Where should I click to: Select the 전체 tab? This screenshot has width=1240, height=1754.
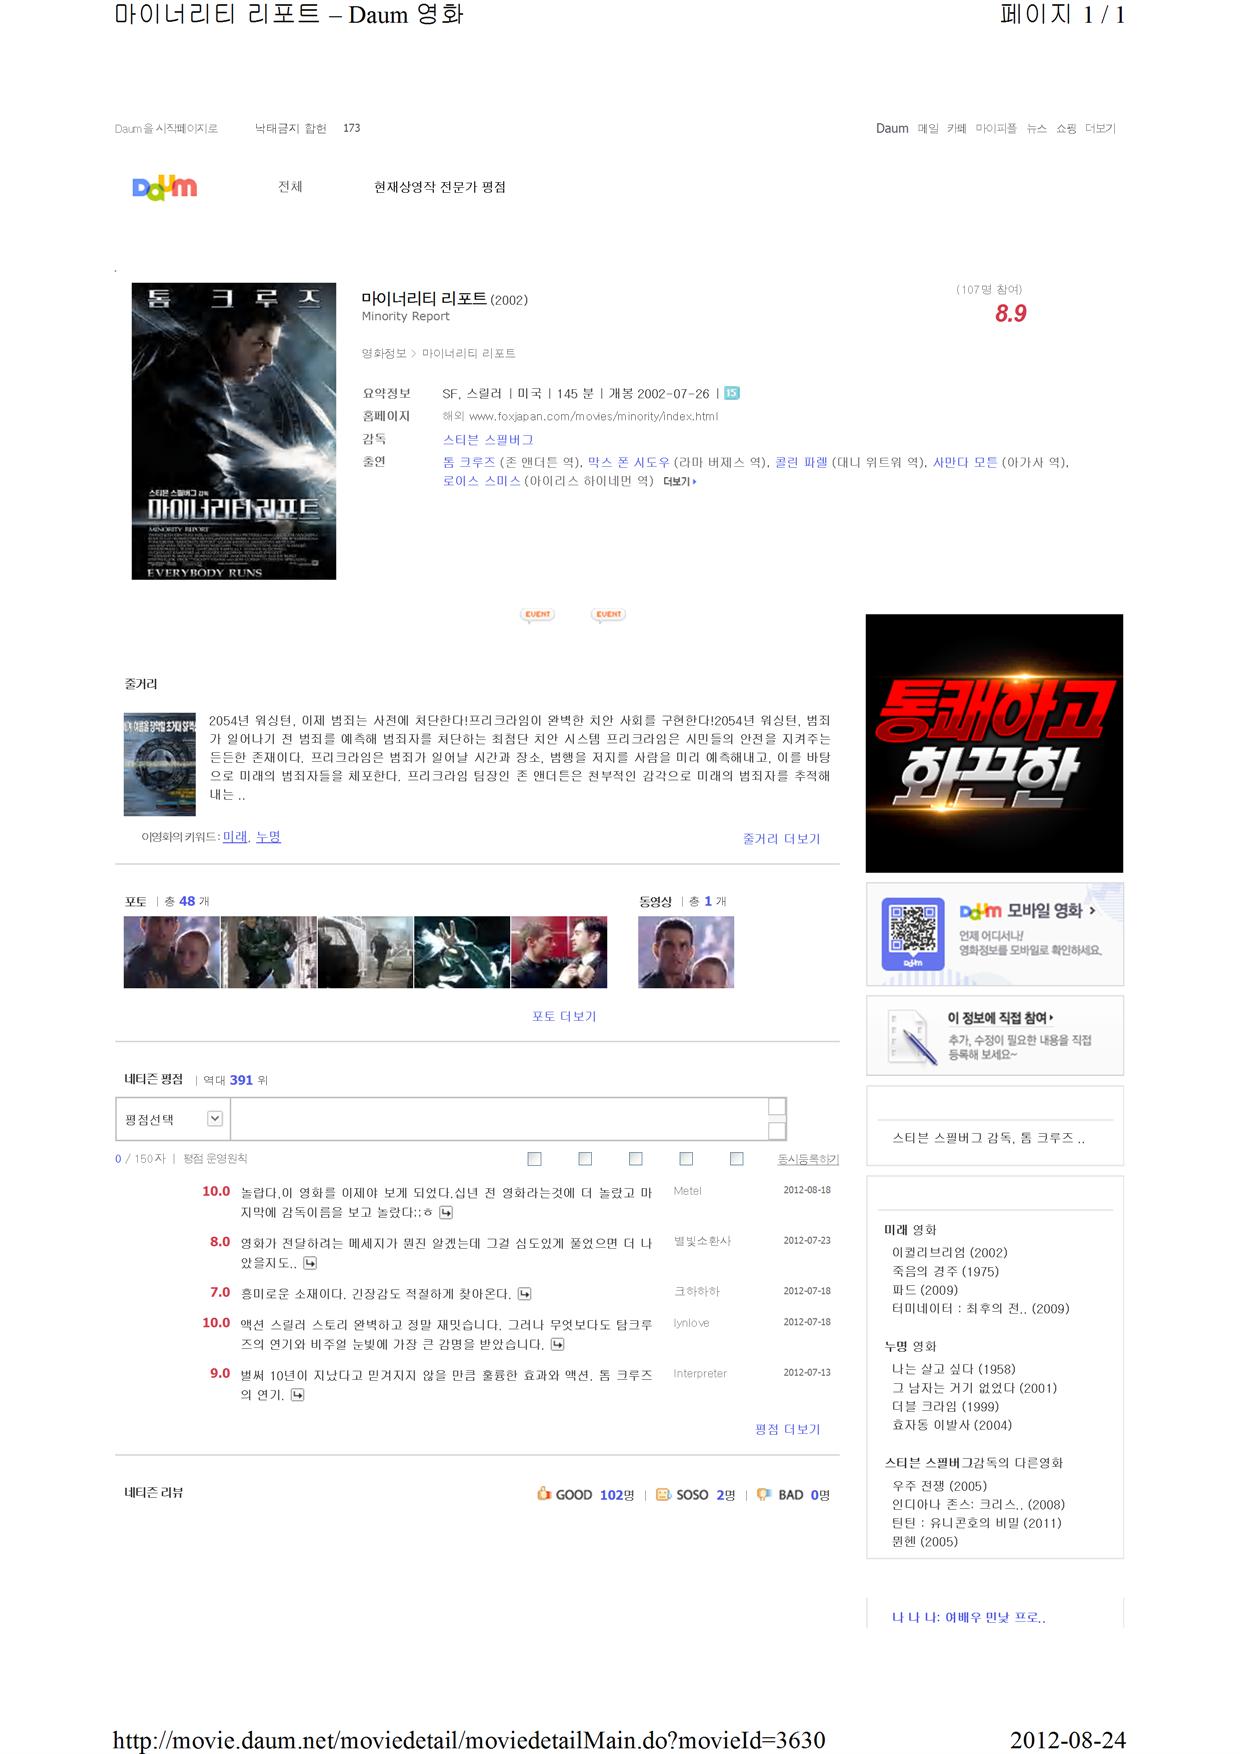pos(290,187)
